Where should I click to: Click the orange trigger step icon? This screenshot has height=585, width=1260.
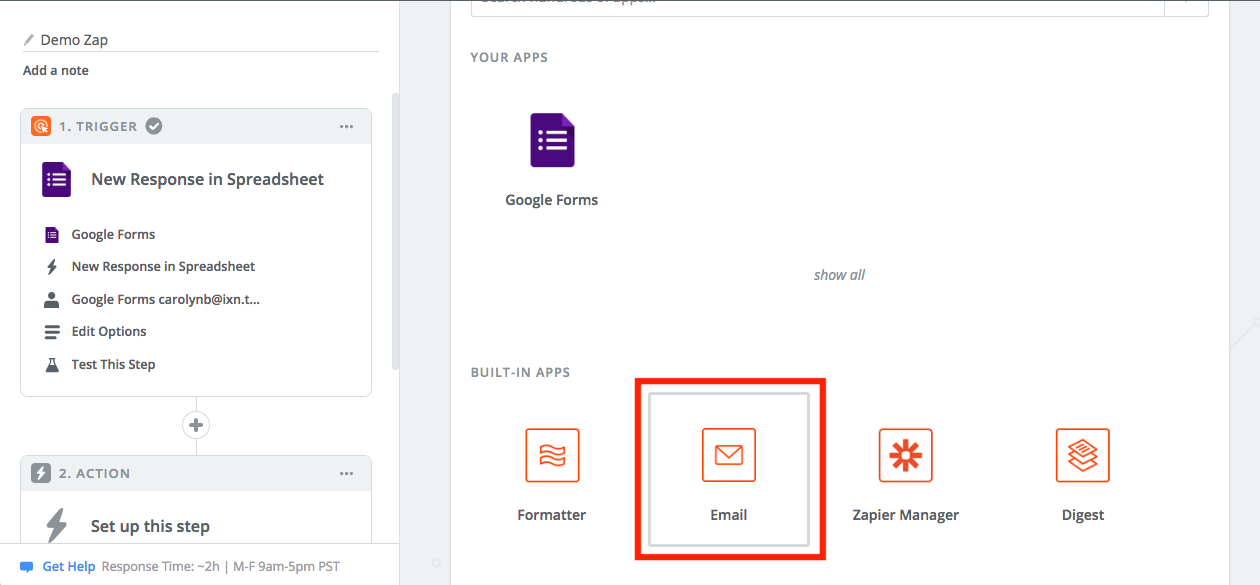click(41, 126)
